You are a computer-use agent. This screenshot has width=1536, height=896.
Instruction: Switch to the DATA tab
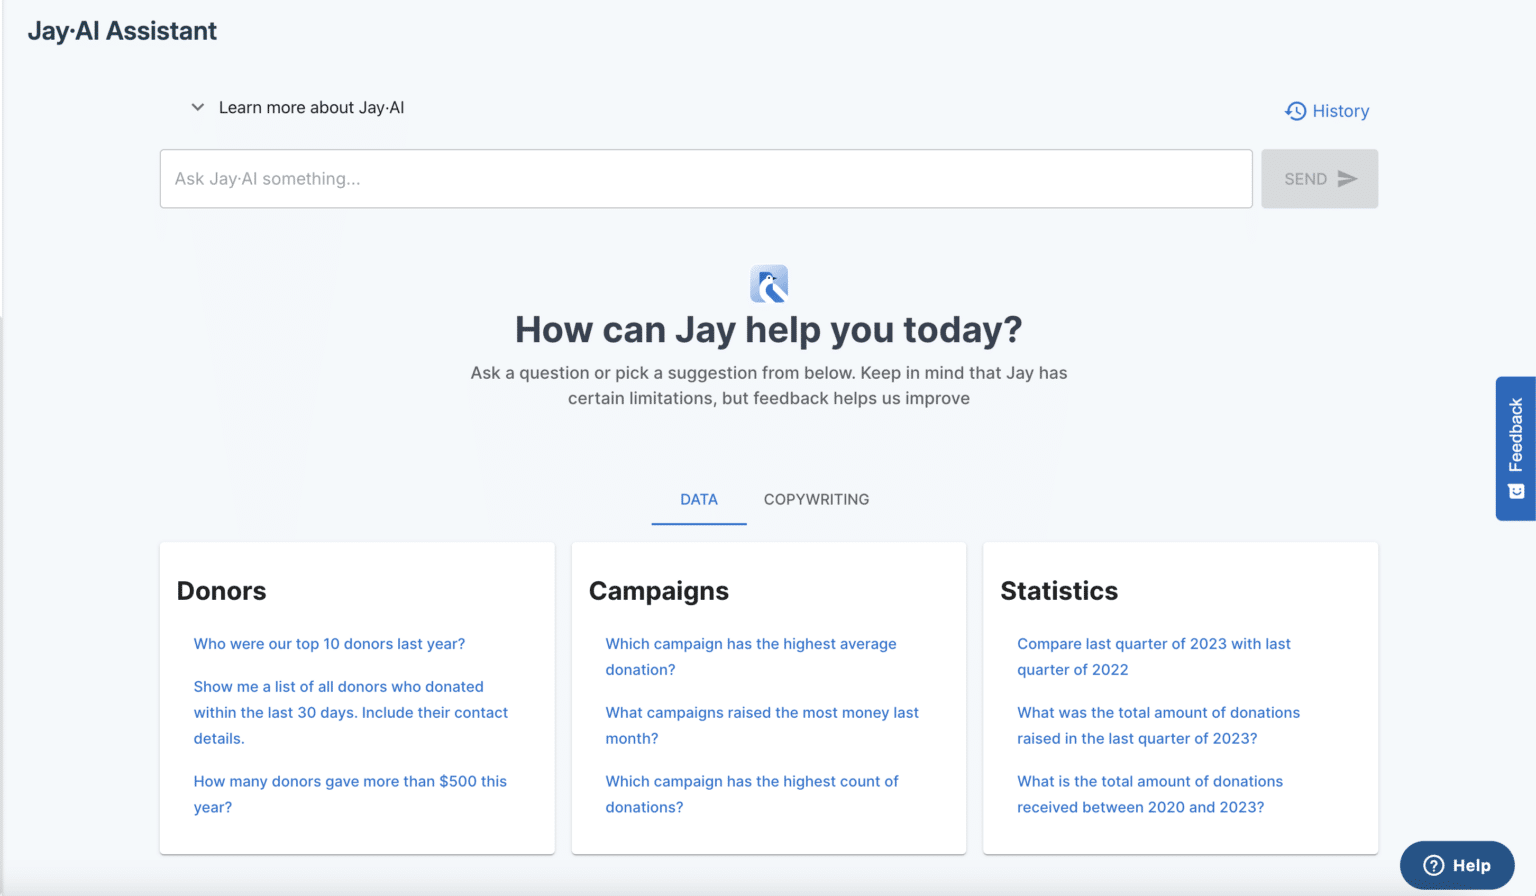699,499
